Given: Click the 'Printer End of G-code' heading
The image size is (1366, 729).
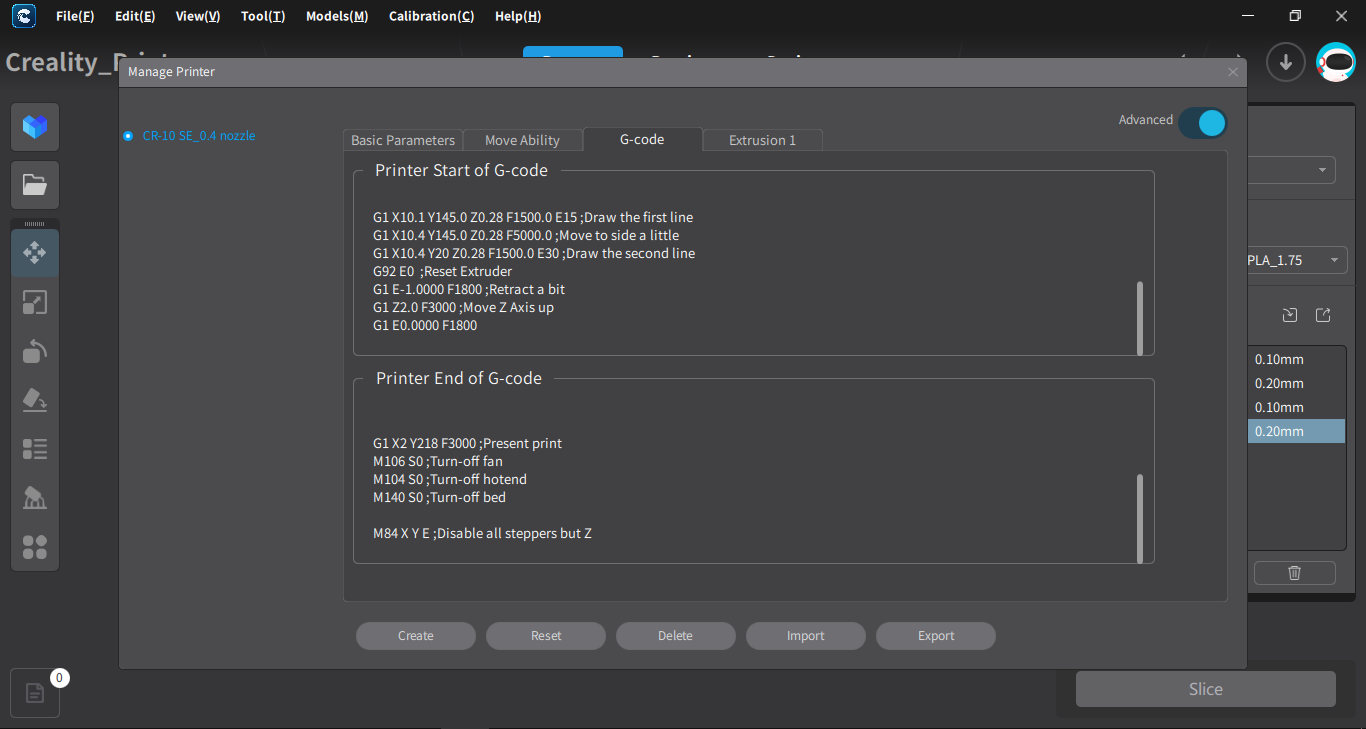Looking at the screenshot, I should pos(459,378).
